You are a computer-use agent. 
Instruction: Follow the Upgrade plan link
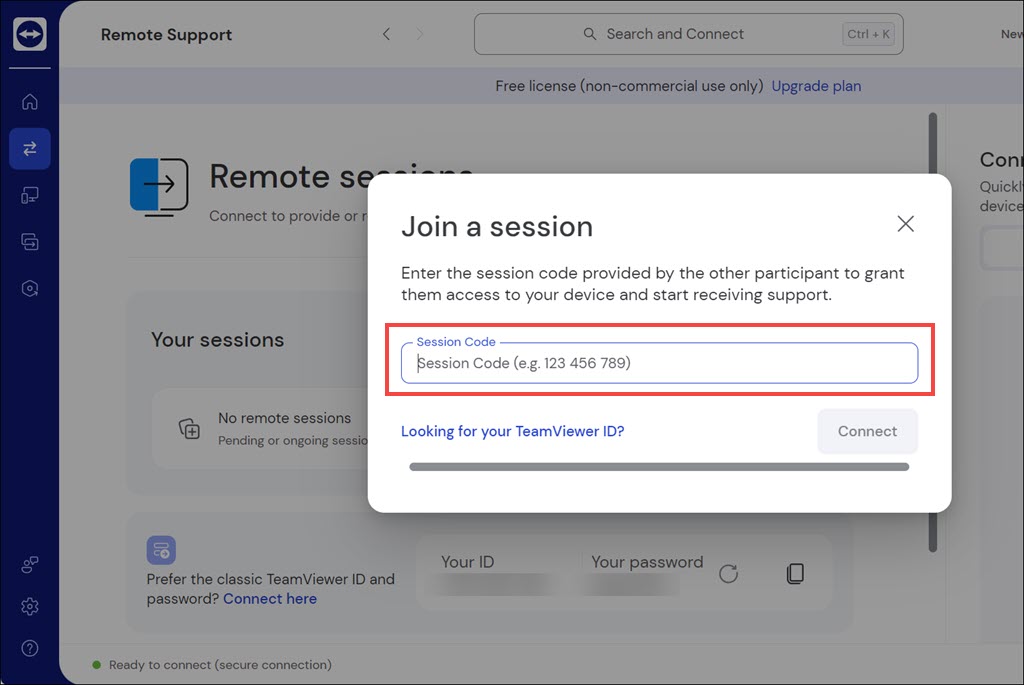coord(816,86)
